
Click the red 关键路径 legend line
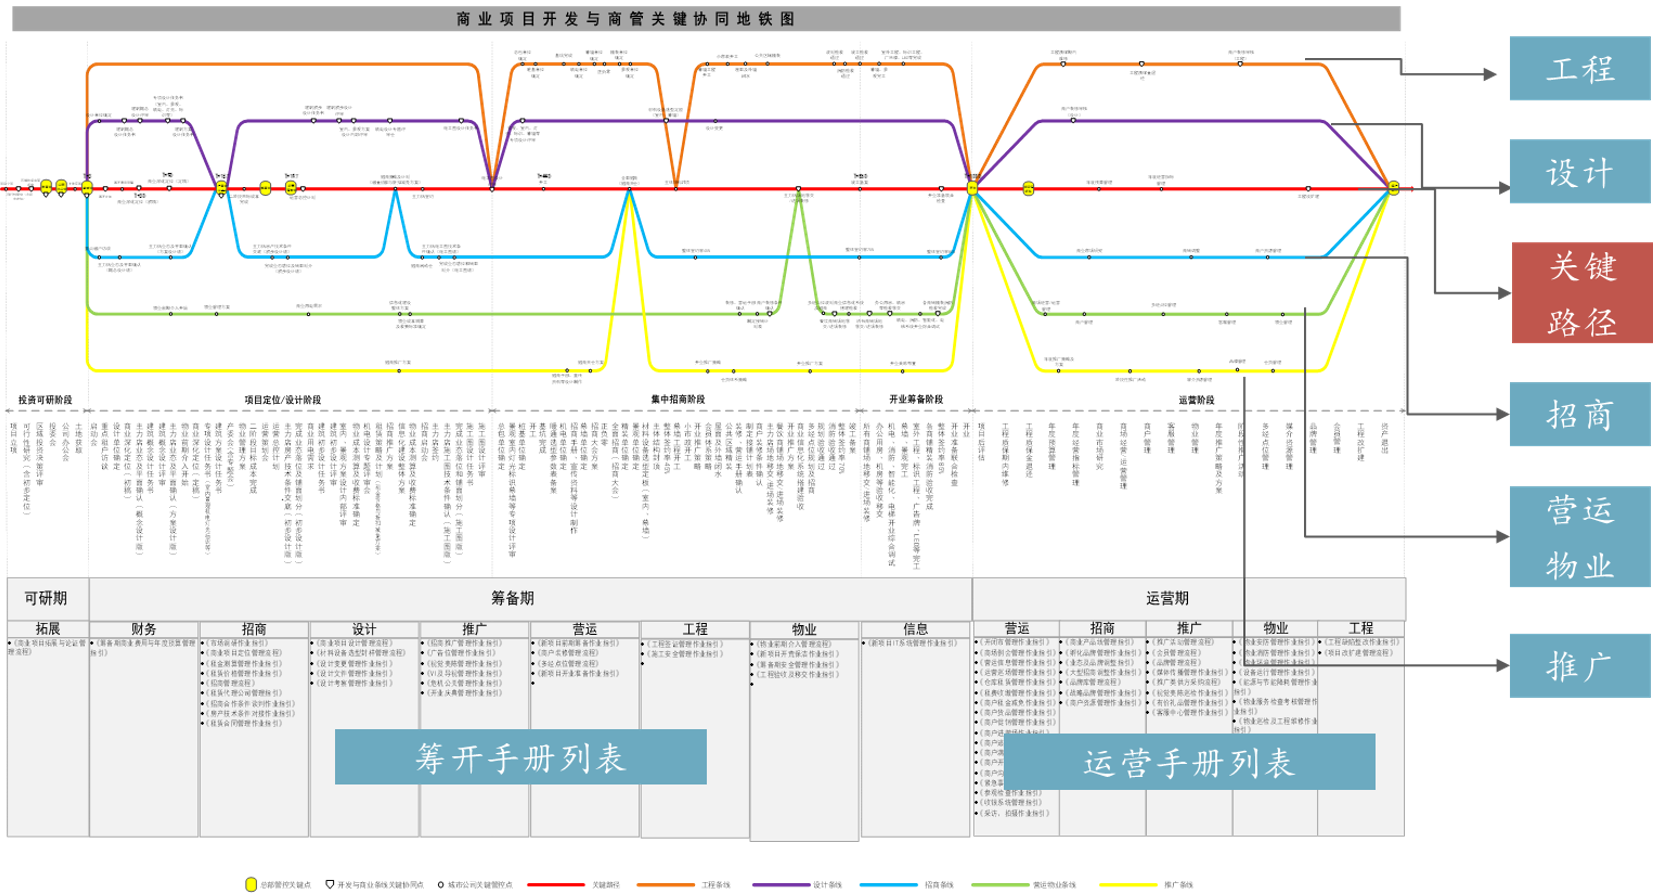pyautogui.click(x=556, y=885)
